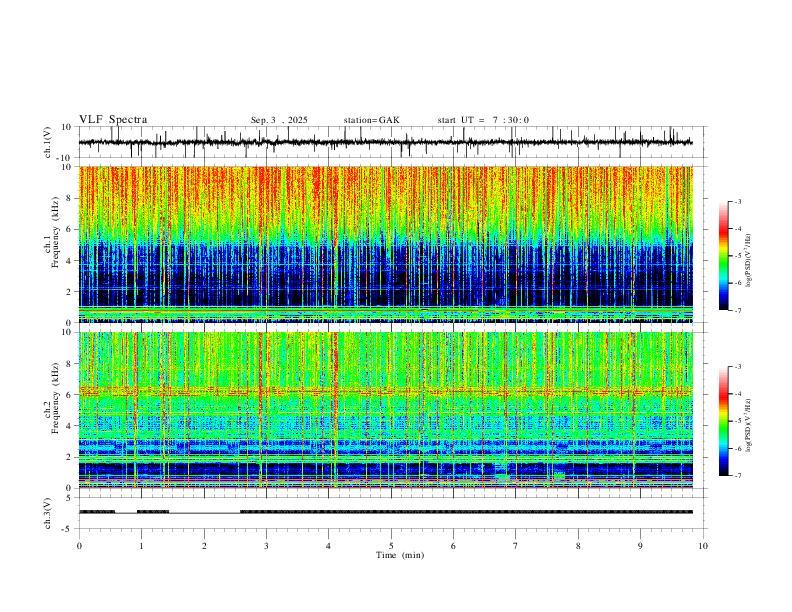Click the "start UT = 7 :30: 0" label

(x=483, y=120)
